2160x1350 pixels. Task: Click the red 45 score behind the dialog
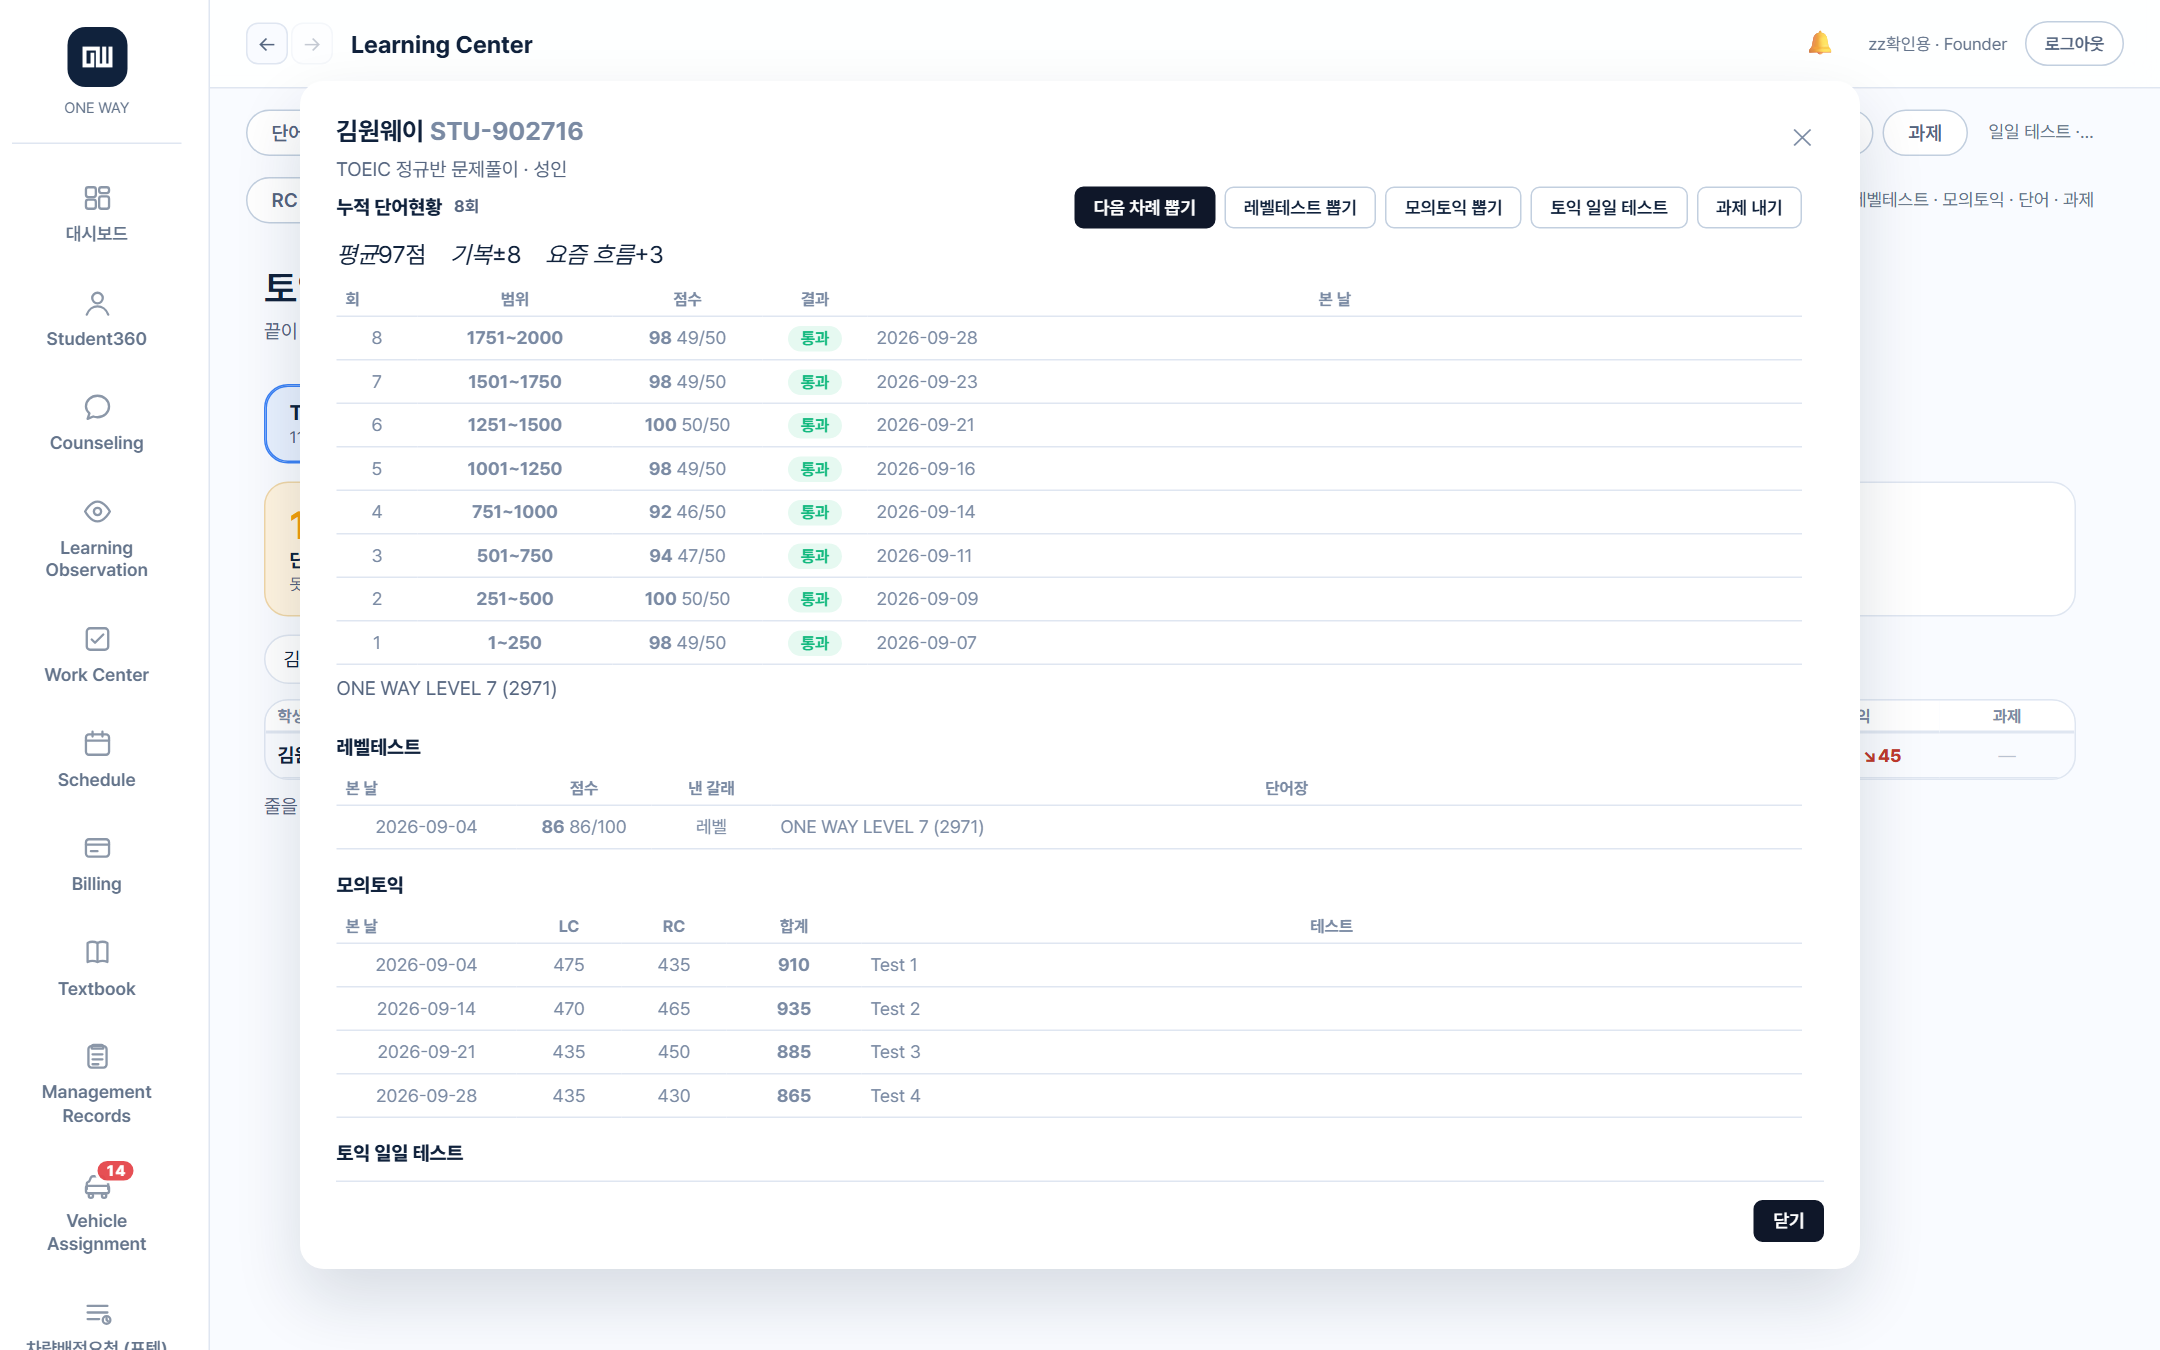pyautogui.click(x=1882, y=756)
